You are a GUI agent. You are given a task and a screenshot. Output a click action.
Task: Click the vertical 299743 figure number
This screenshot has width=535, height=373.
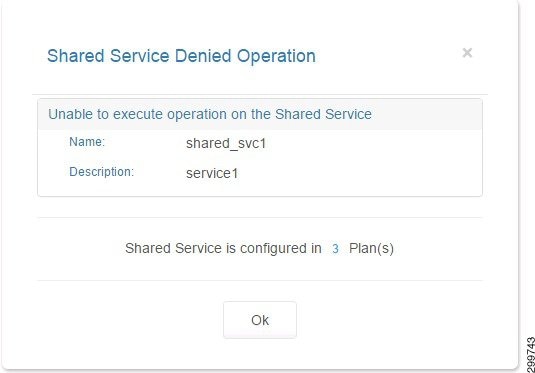530,355
